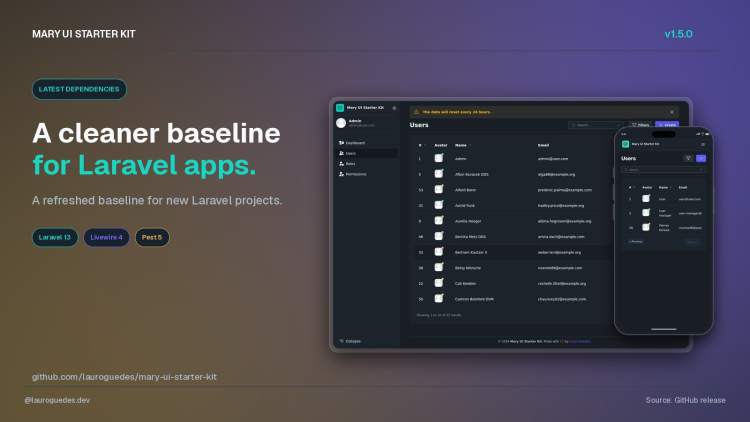
Task: Click avatar of Aurelia Hoeger row
Action: tap(439, 221)
